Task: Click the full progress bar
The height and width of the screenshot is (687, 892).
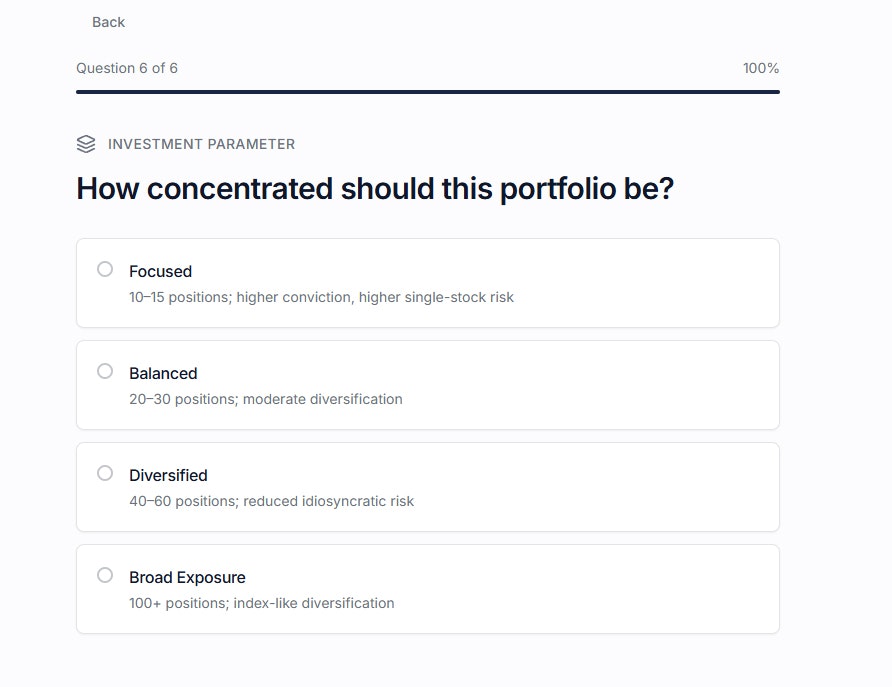Action: (428, 92)
